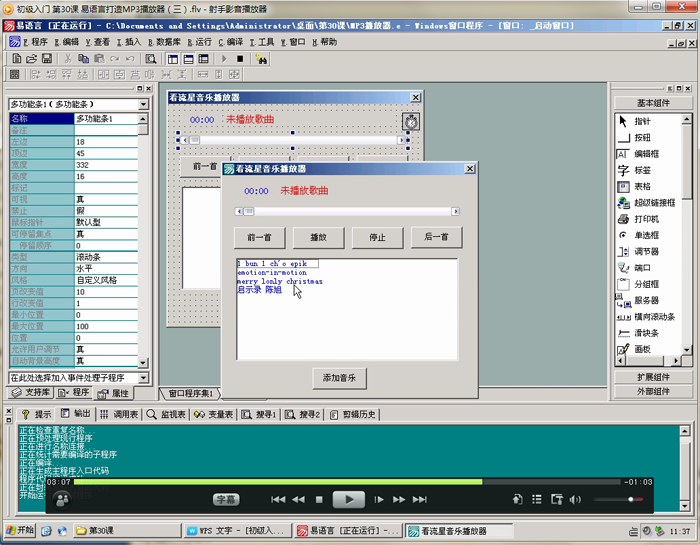This screenshot has width=700, height=545.
Task: Click the 停止 button in running player
Action: 378,237
